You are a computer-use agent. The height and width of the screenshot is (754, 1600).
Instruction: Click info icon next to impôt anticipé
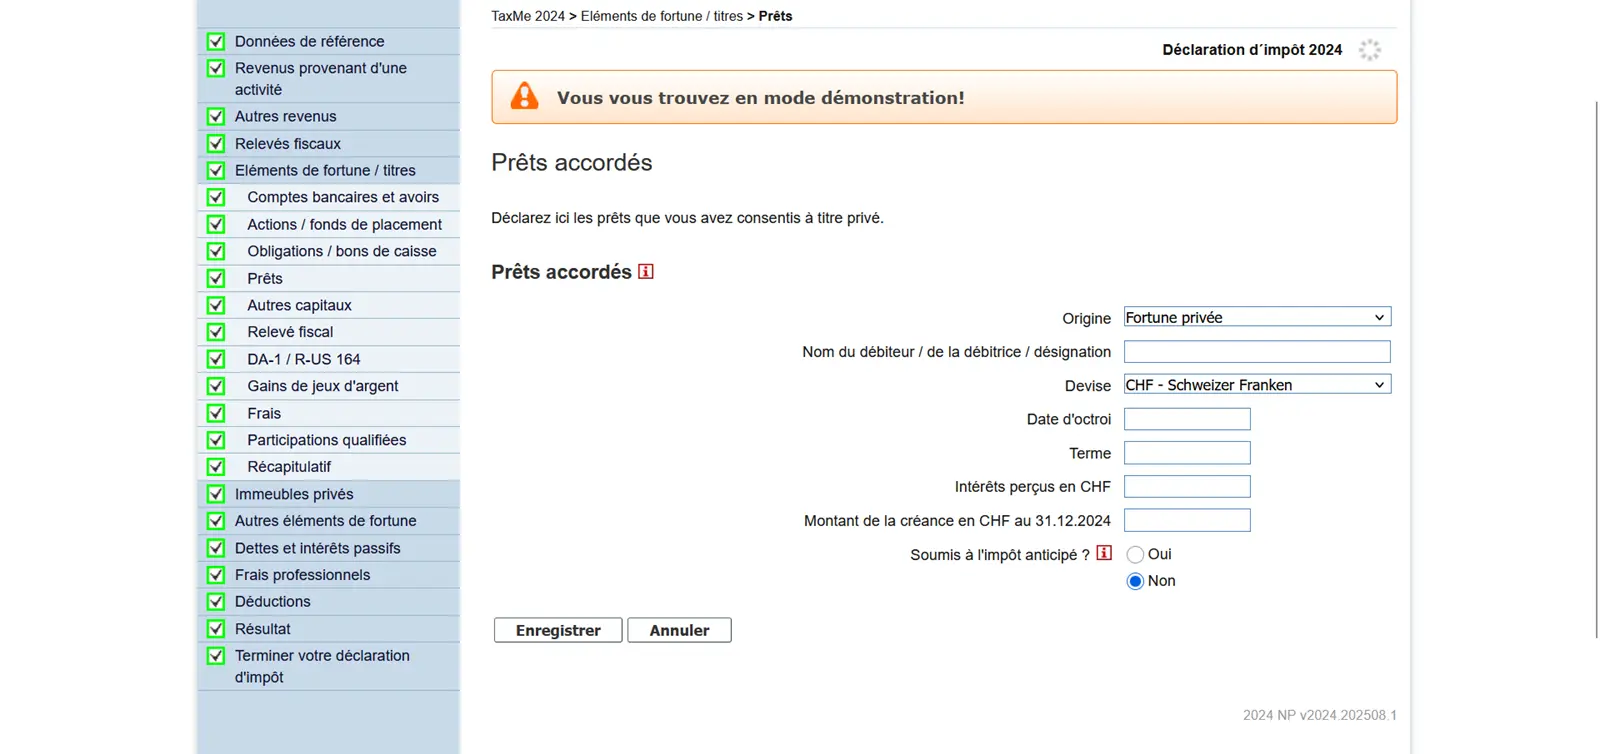(1104, 553)
